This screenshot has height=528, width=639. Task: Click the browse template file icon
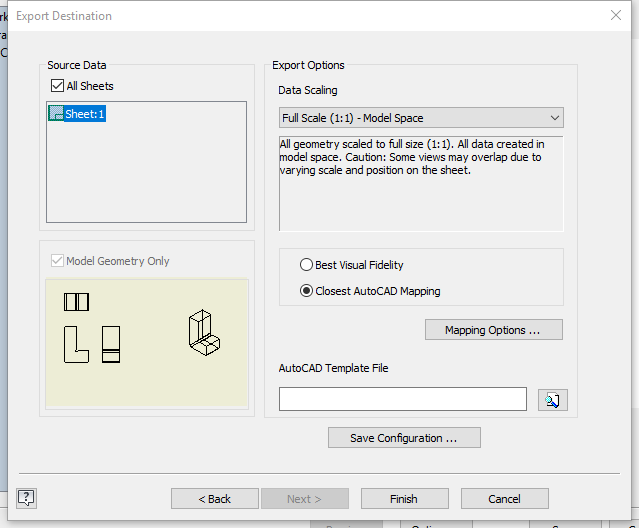click(x=552, y=400)
